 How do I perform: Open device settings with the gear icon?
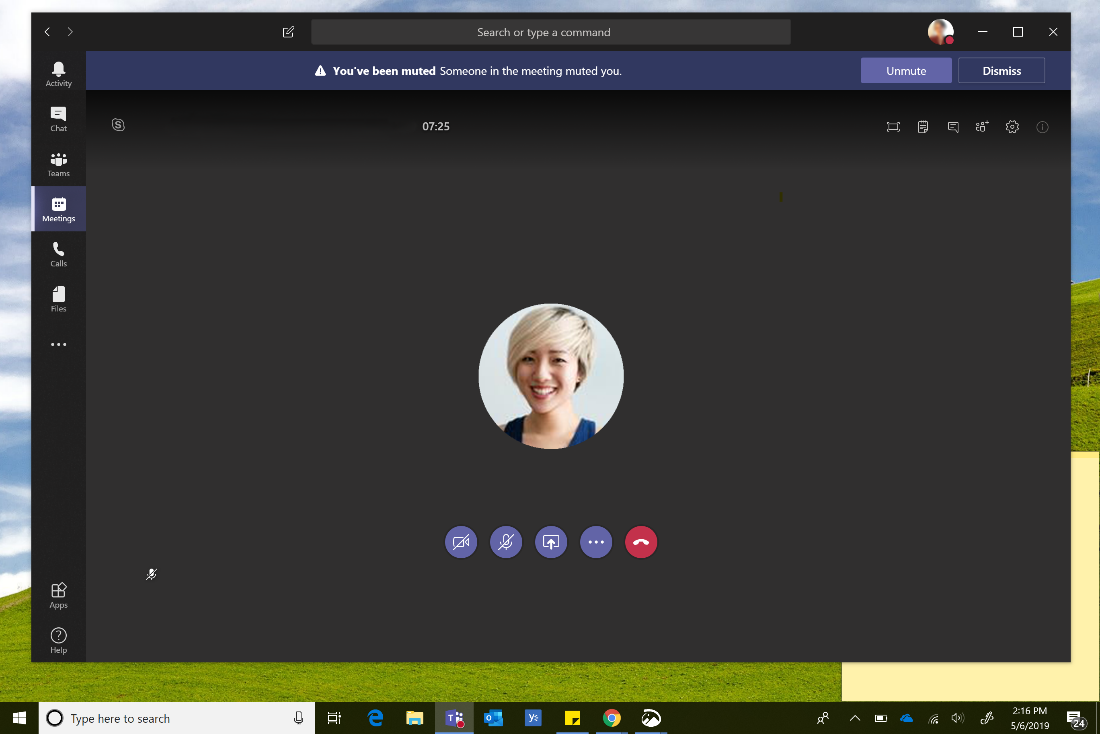[1012, 127]
